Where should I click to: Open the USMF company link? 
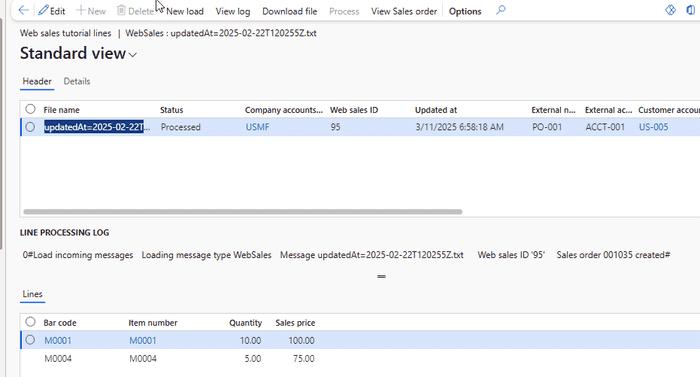coord(257,127)
